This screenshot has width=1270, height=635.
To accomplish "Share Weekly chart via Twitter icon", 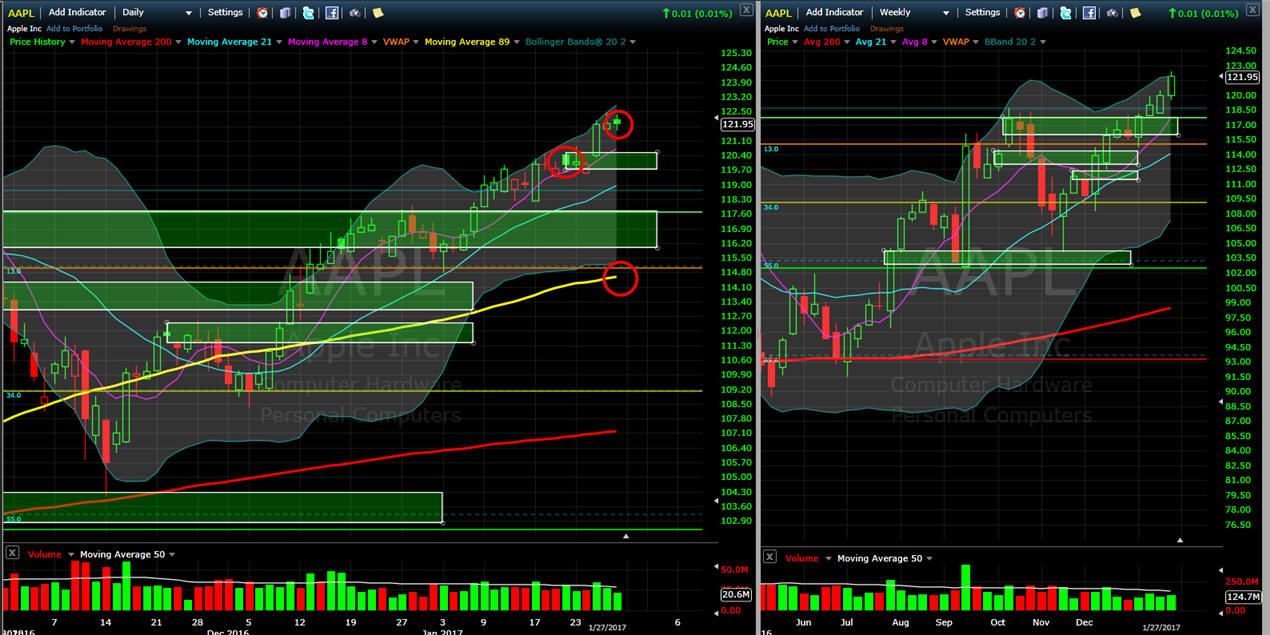I will tap(1065, 13).
